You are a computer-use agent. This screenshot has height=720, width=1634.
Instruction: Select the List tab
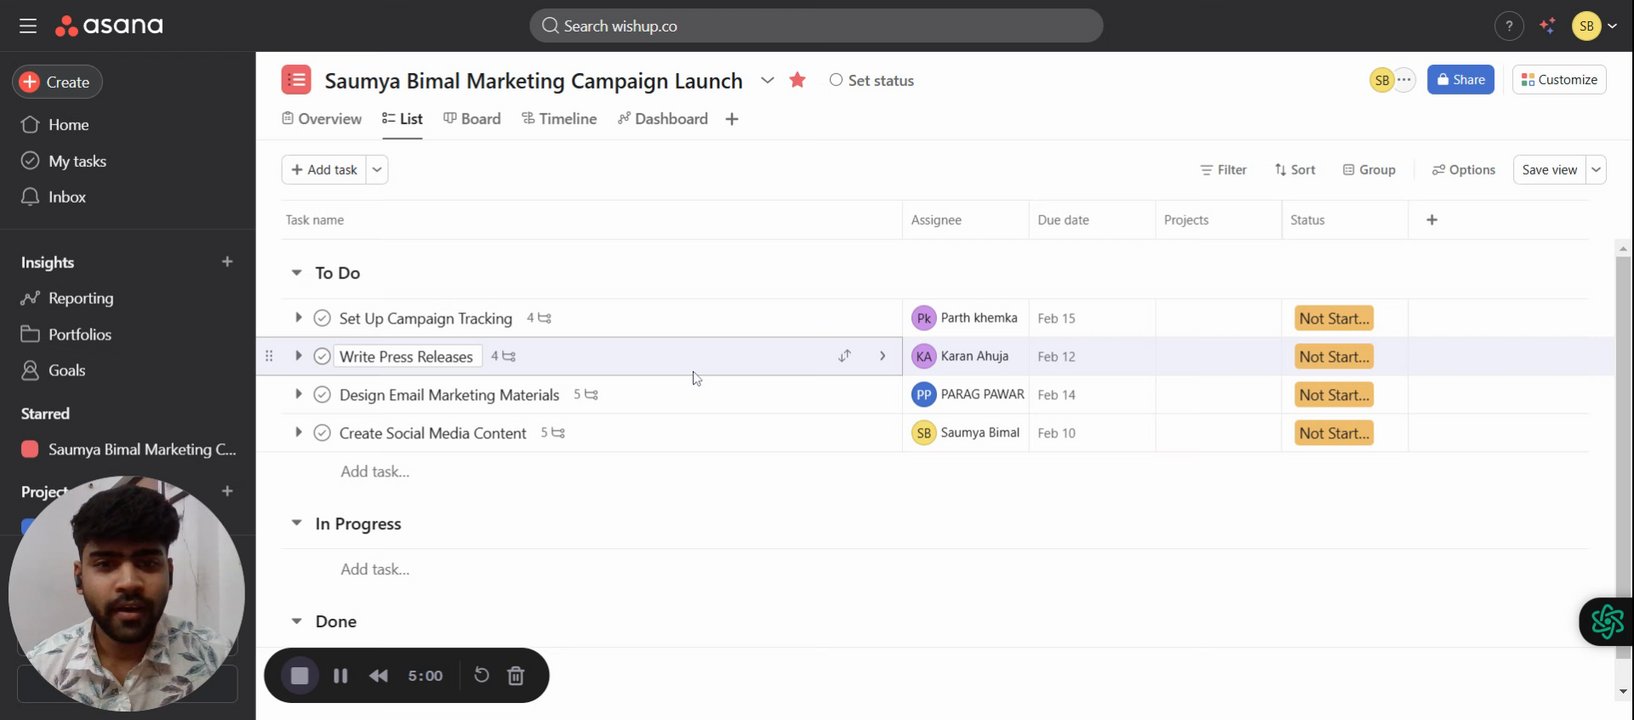pos(402,119)
